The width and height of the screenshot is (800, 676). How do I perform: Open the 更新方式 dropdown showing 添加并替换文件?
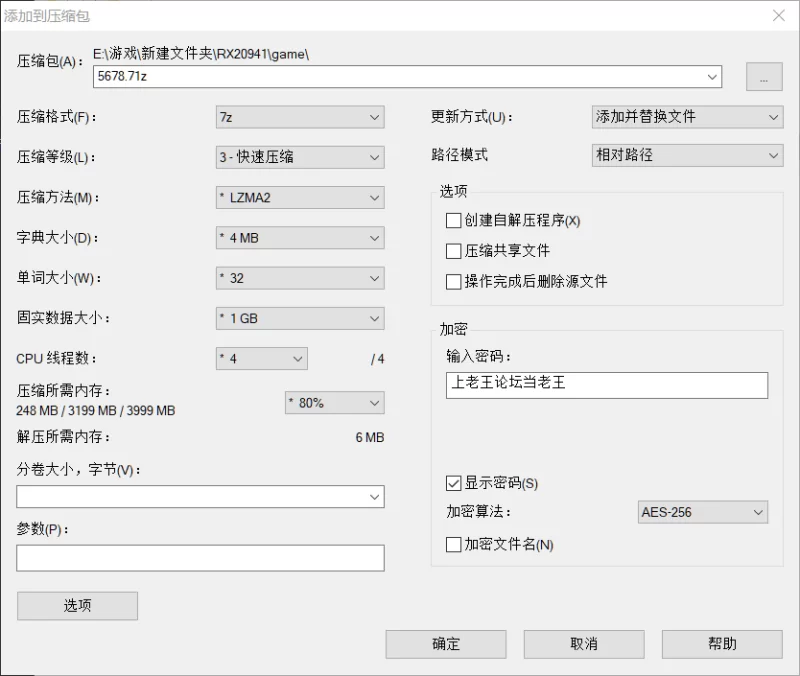coord(687,117)
